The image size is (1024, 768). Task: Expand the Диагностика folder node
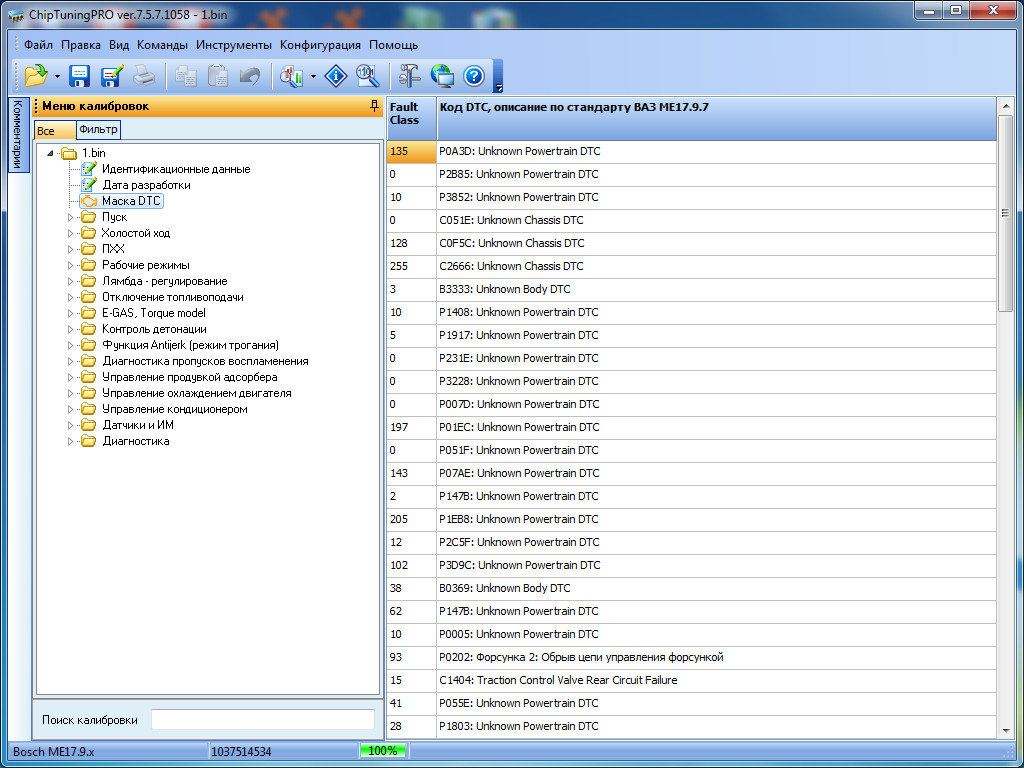pos(71,441)
